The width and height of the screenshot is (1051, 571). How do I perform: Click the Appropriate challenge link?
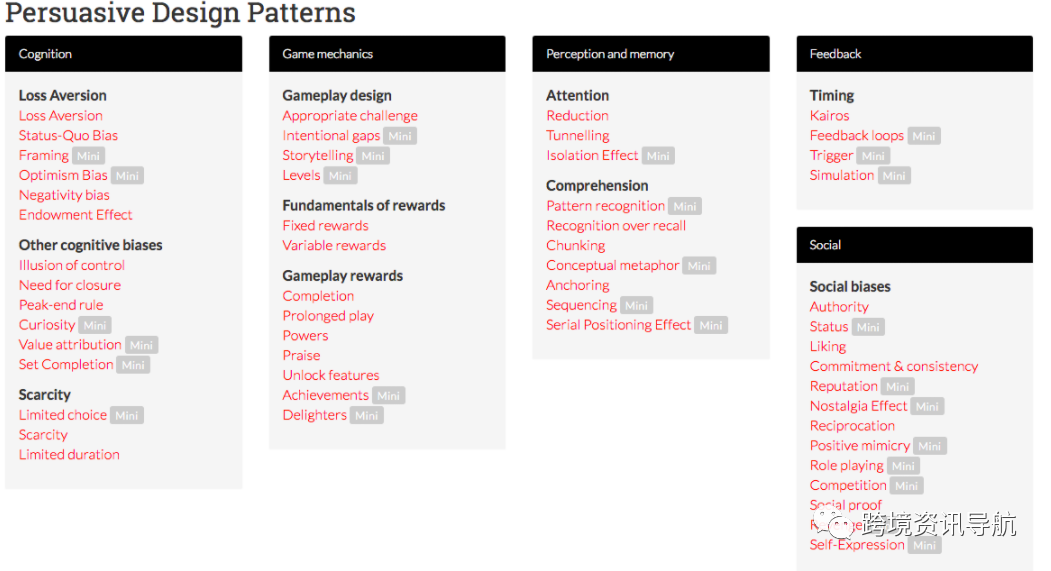[350, 116]
